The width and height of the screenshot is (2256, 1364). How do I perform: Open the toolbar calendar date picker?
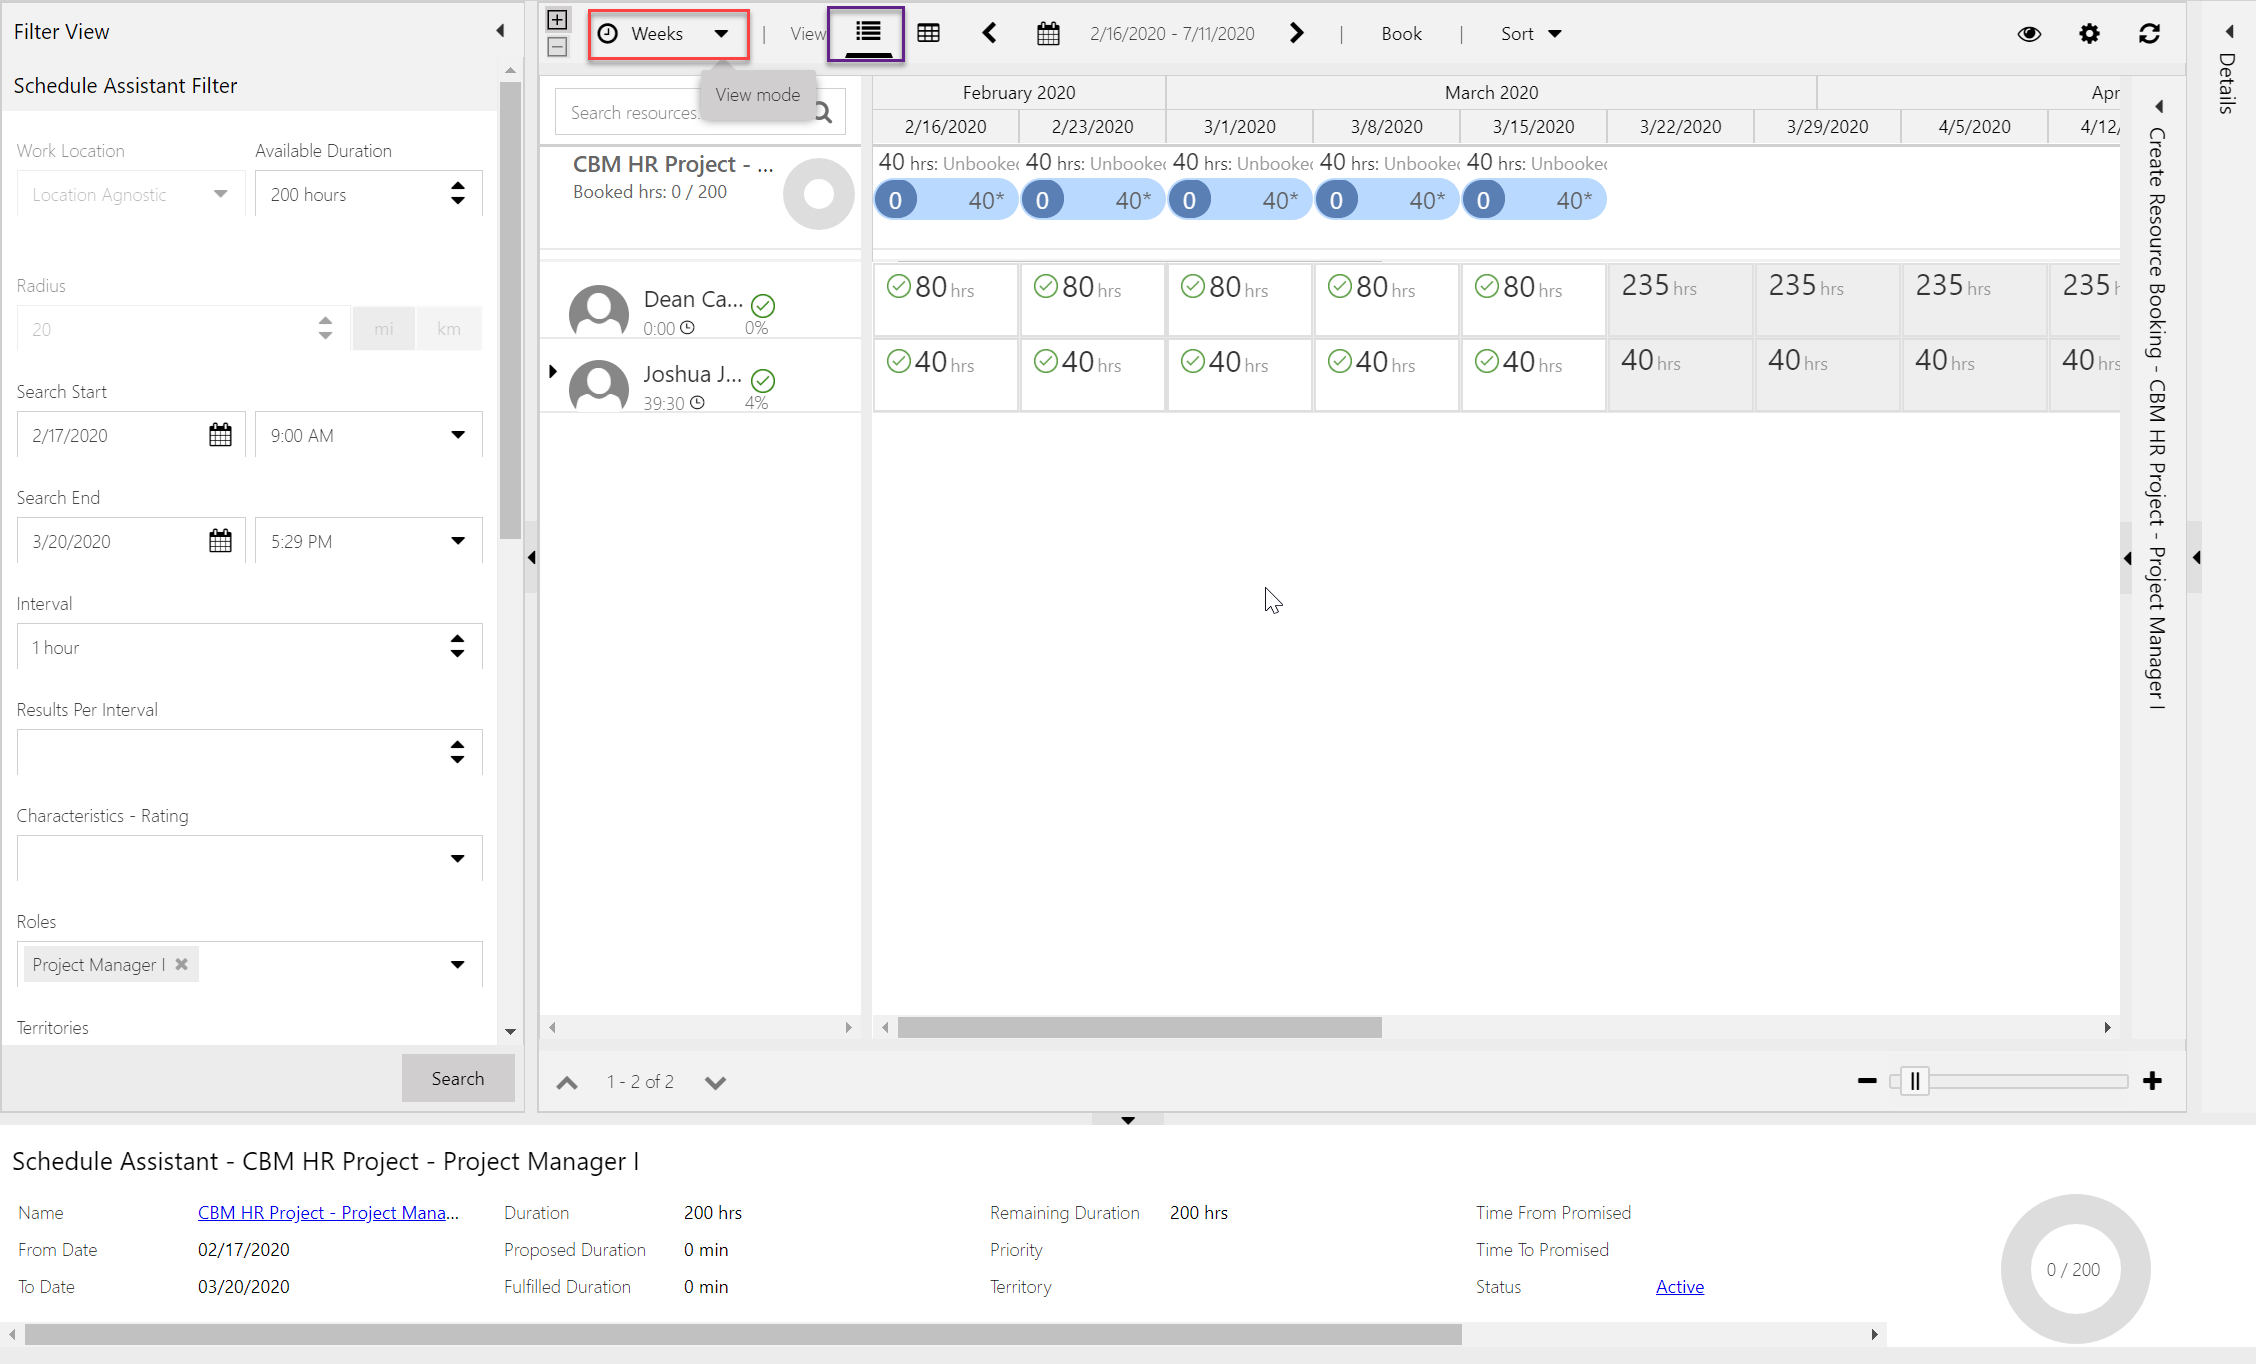click(1047, 34)
